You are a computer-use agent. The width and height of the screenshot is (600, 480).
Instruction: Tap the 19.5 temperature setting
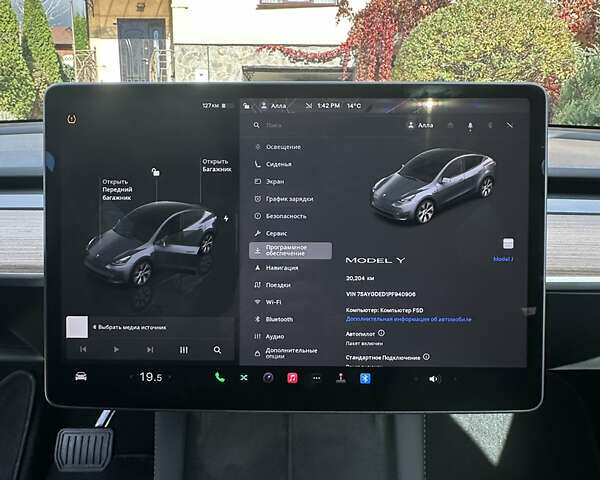click(x=151, y=377)
